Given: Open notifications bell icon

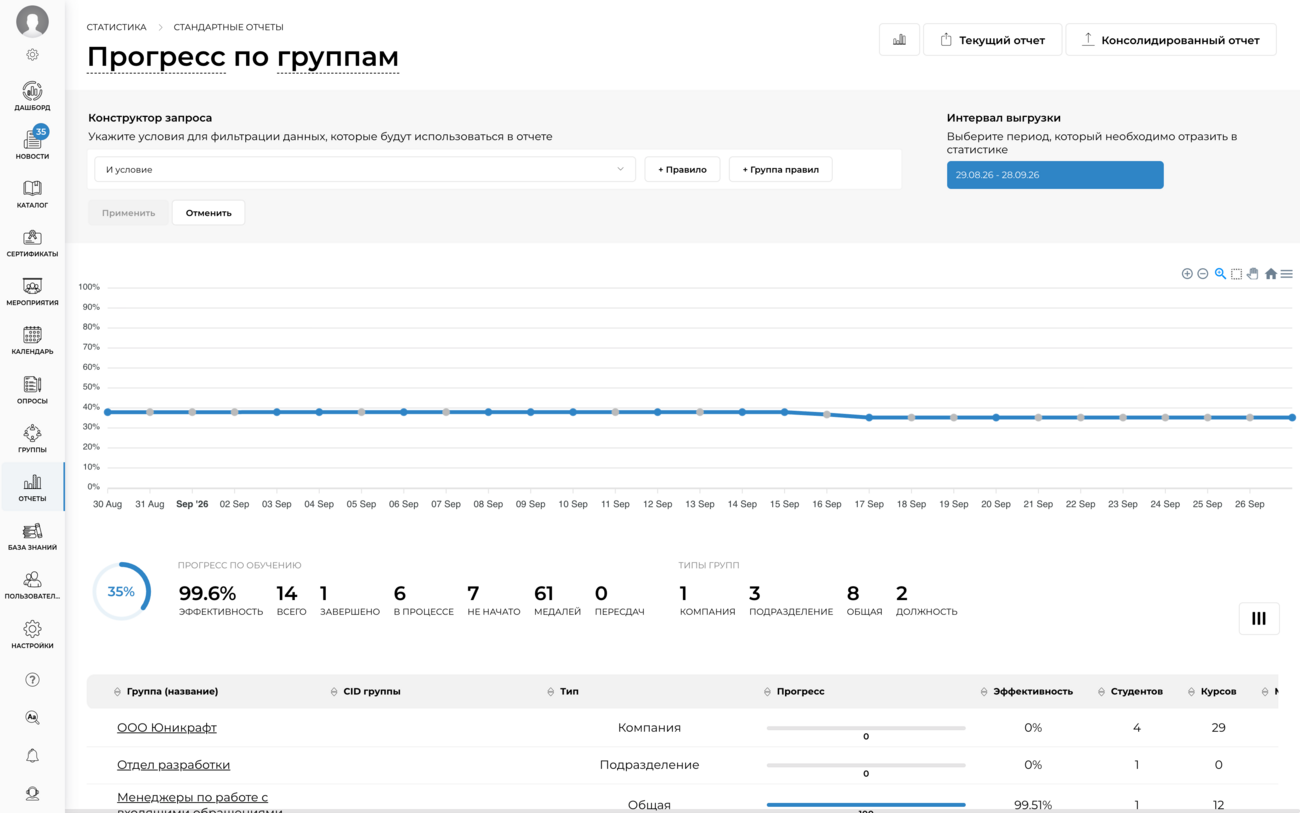Looking at the screenshot, I should point(32,756).
